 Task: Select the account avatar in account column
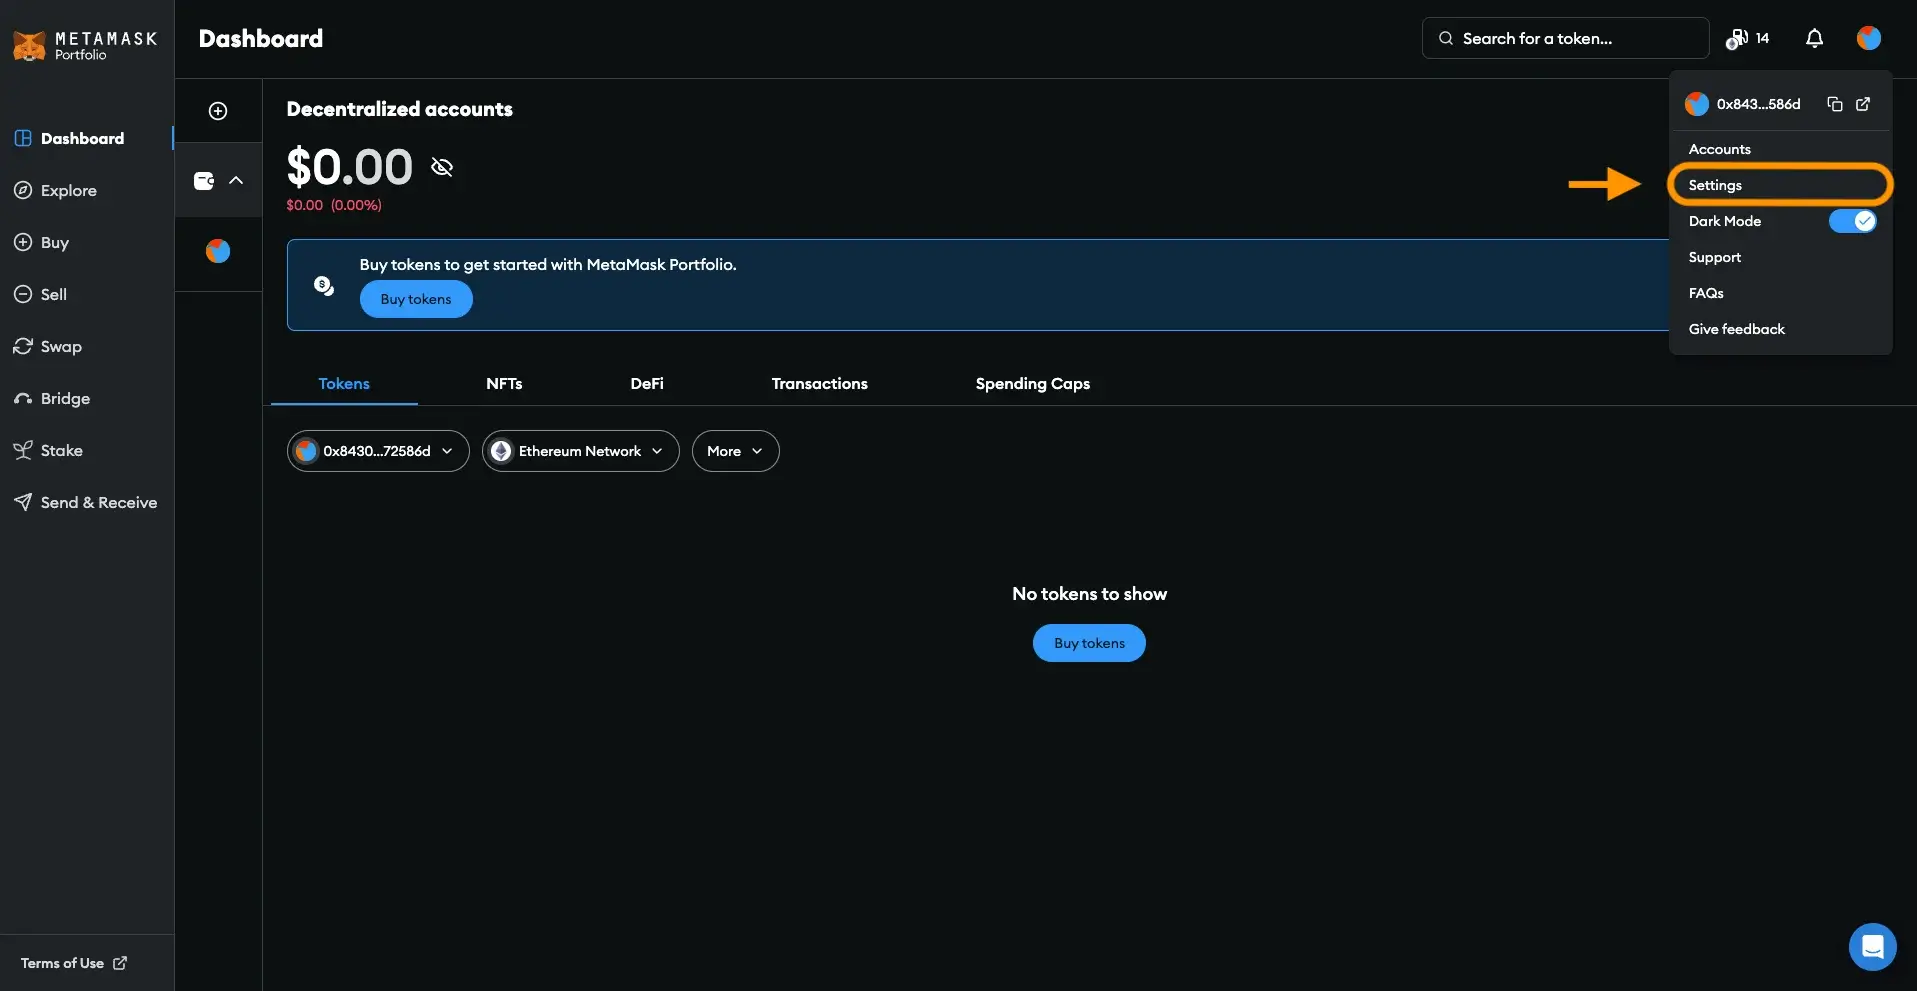point(218,251)
